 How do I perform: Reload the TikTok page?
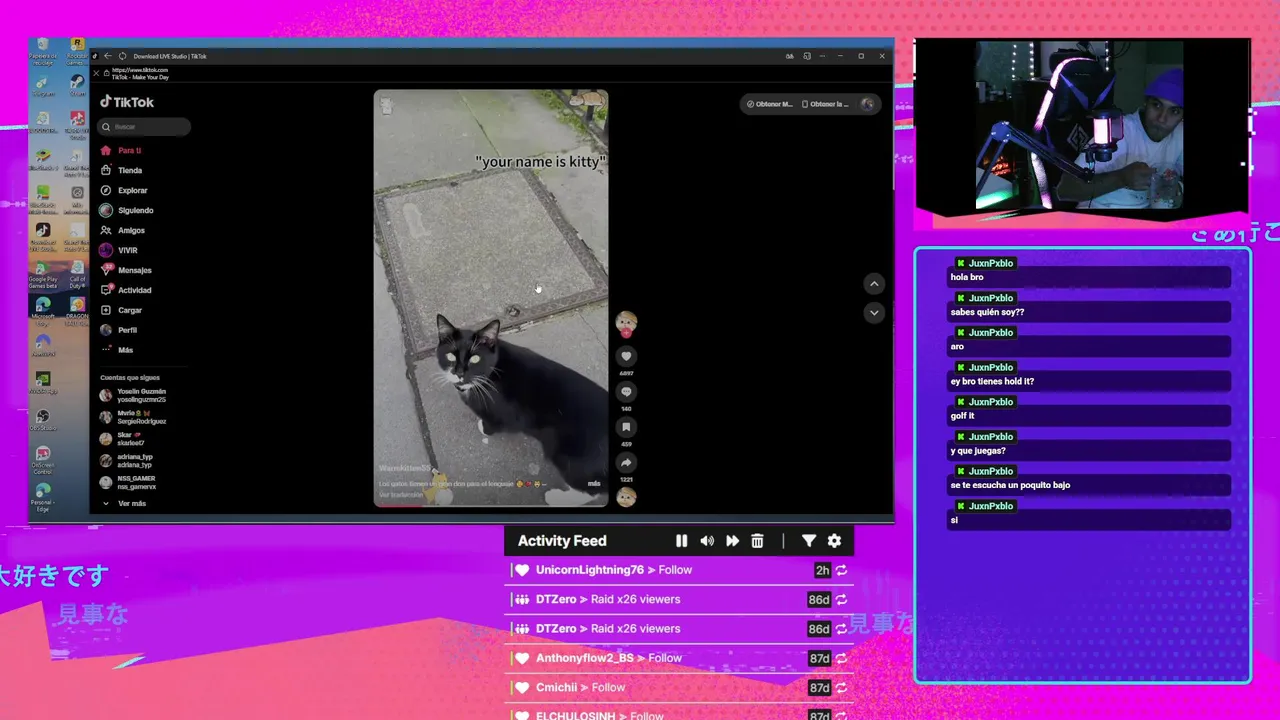point(122,56)
